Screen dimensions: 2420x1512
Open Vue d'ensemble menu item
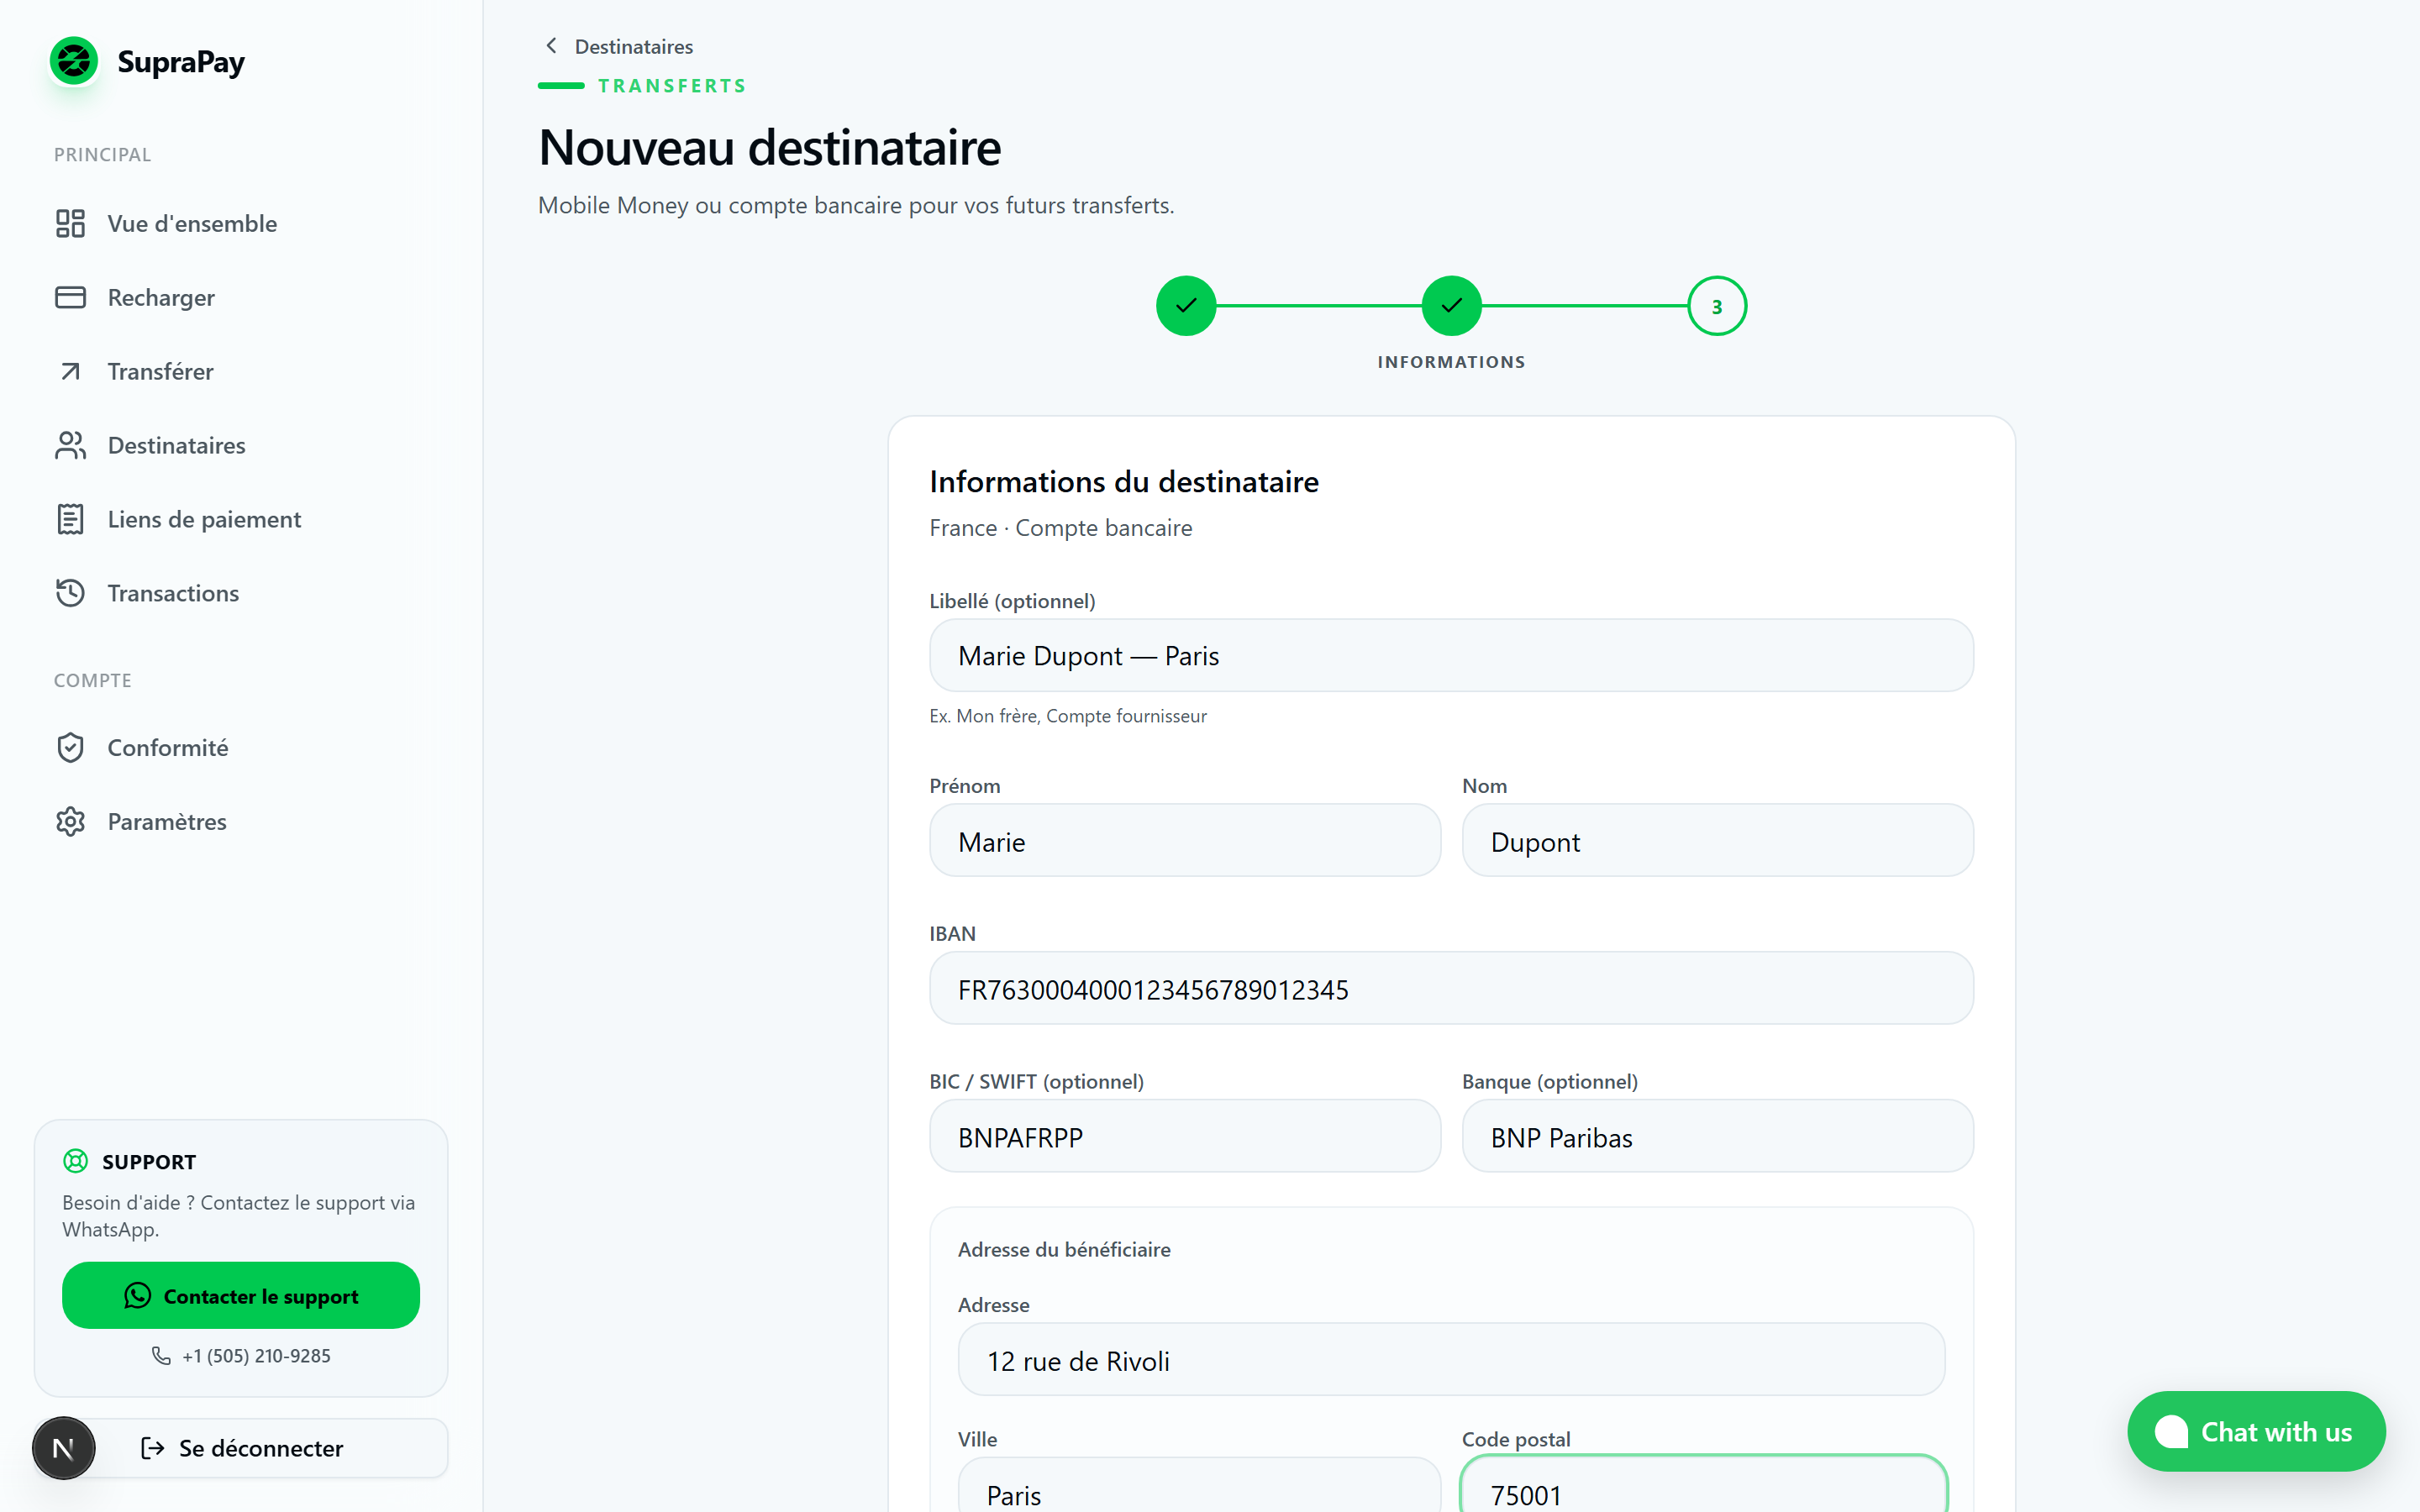pyautogui.click(x=241, y=223)
